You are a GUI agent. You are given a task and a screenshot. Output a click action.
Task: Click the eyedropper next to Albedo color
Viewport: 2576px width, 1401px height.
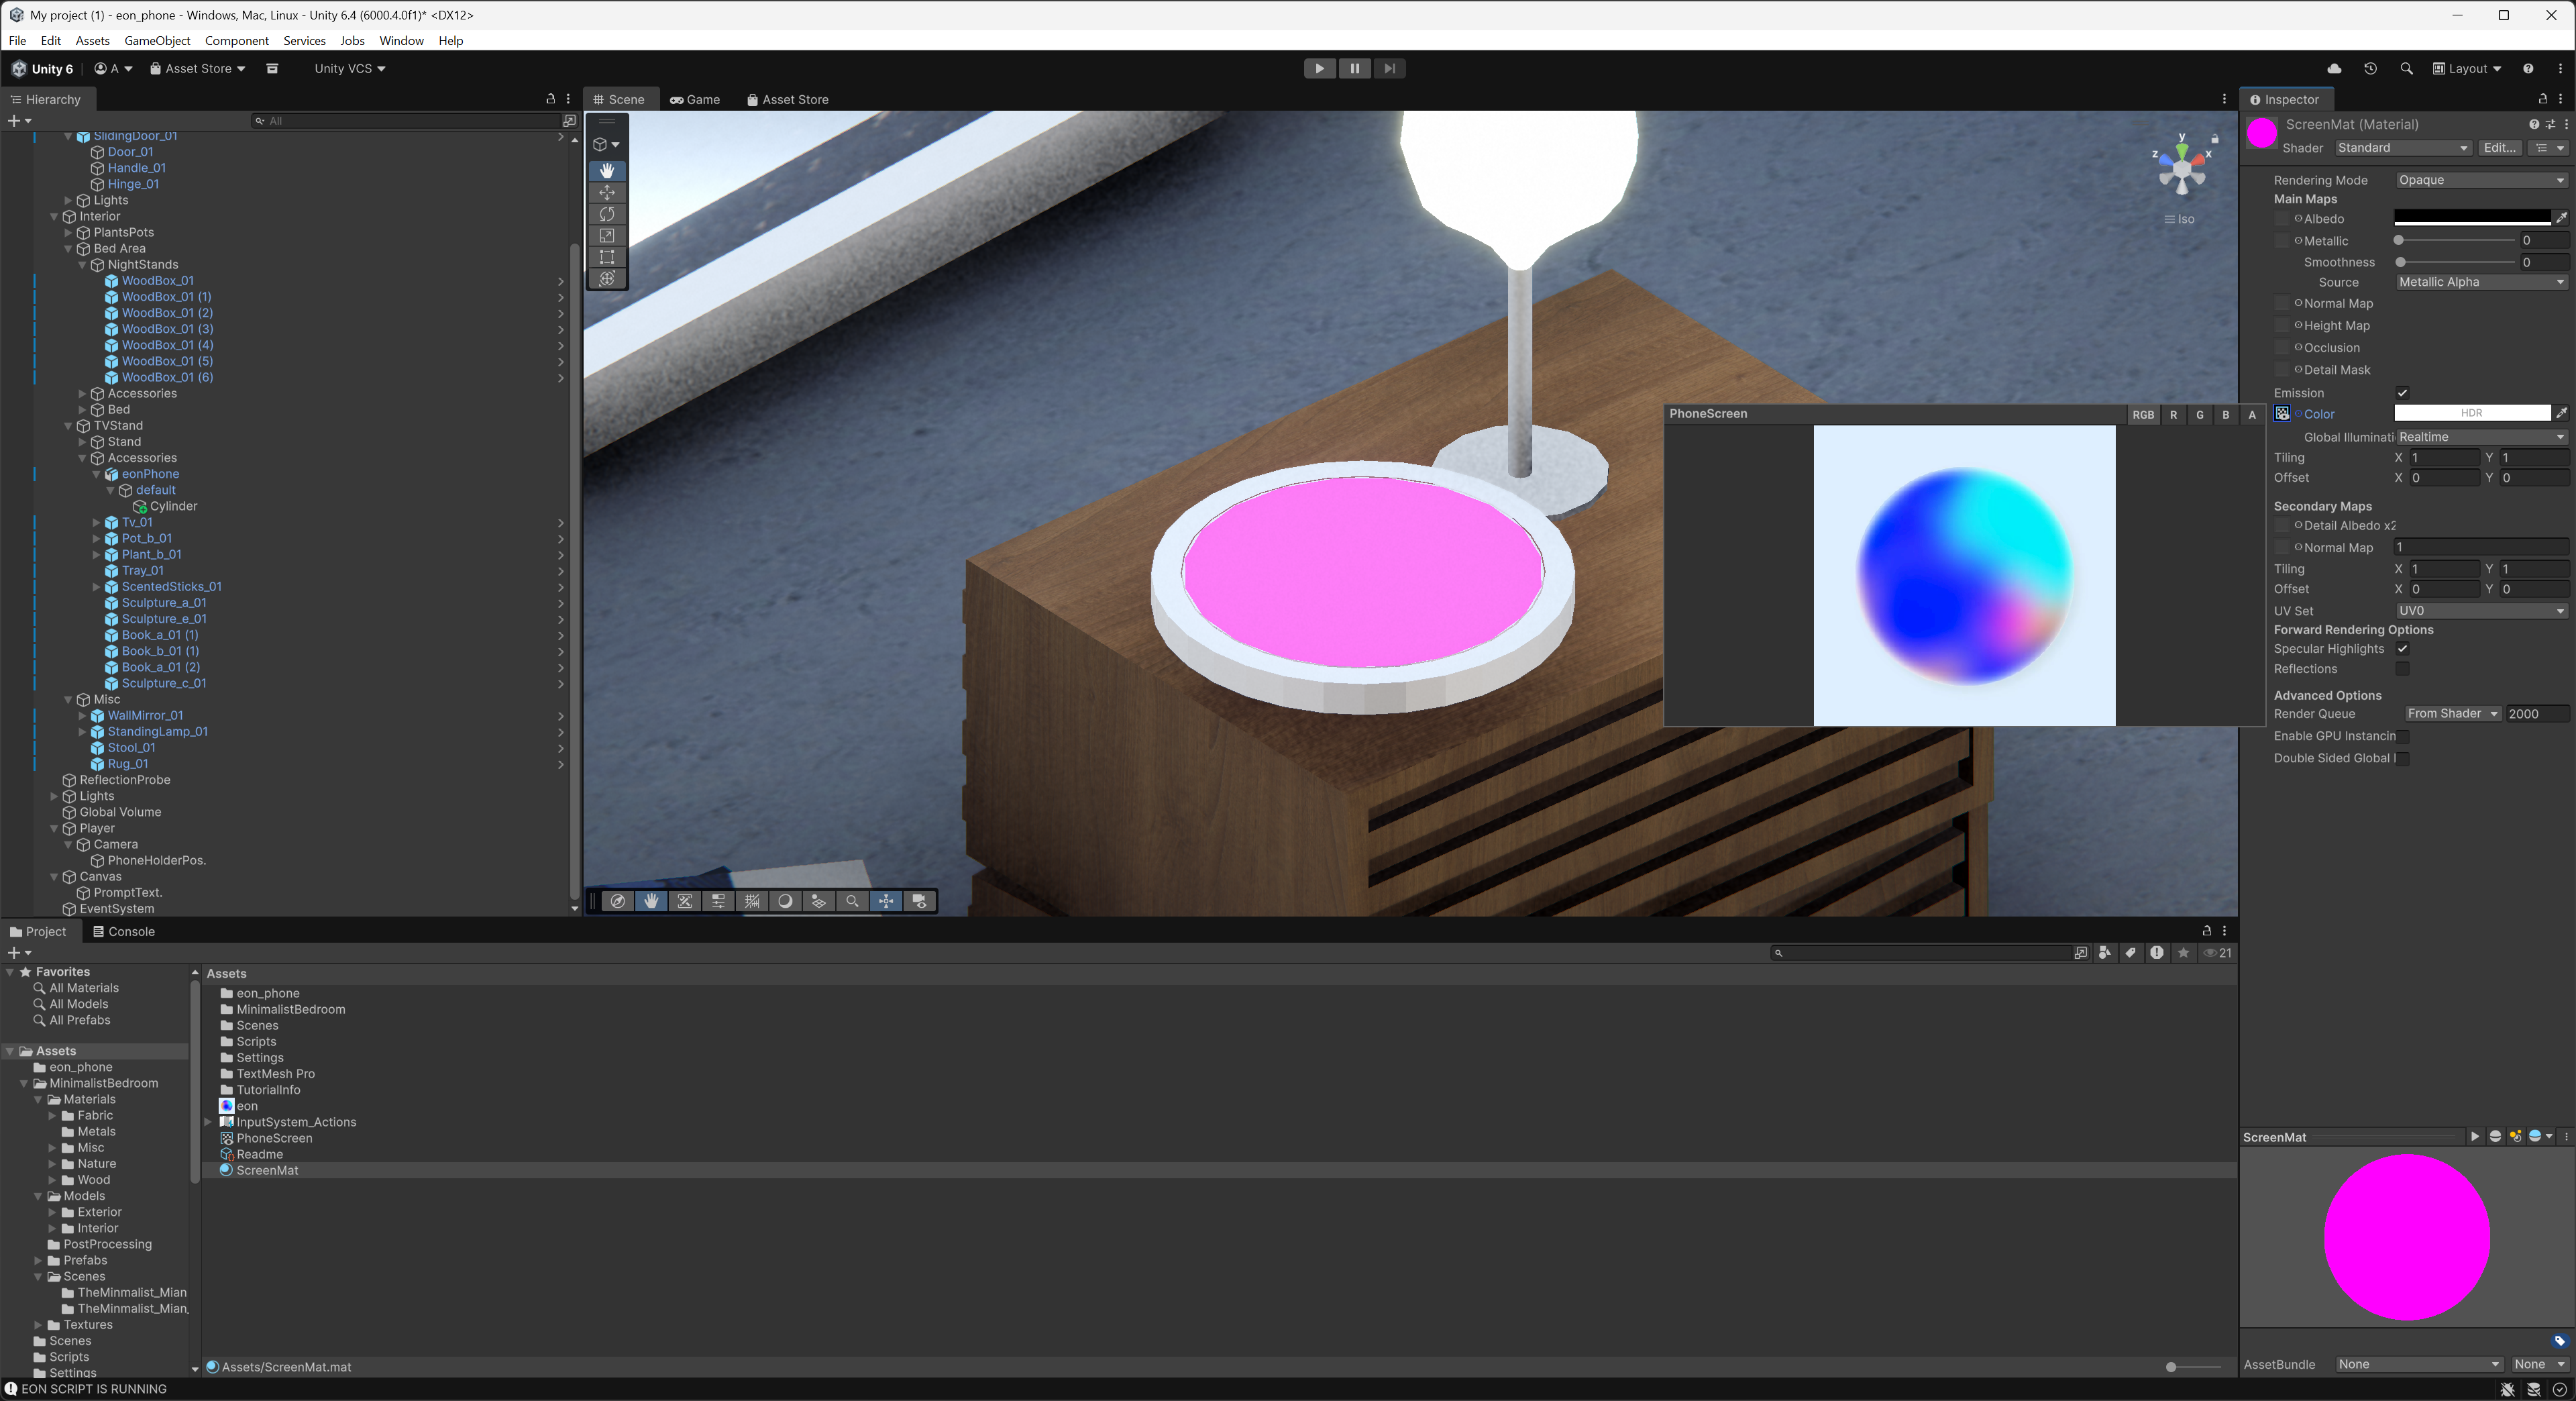pos(2561,218)
